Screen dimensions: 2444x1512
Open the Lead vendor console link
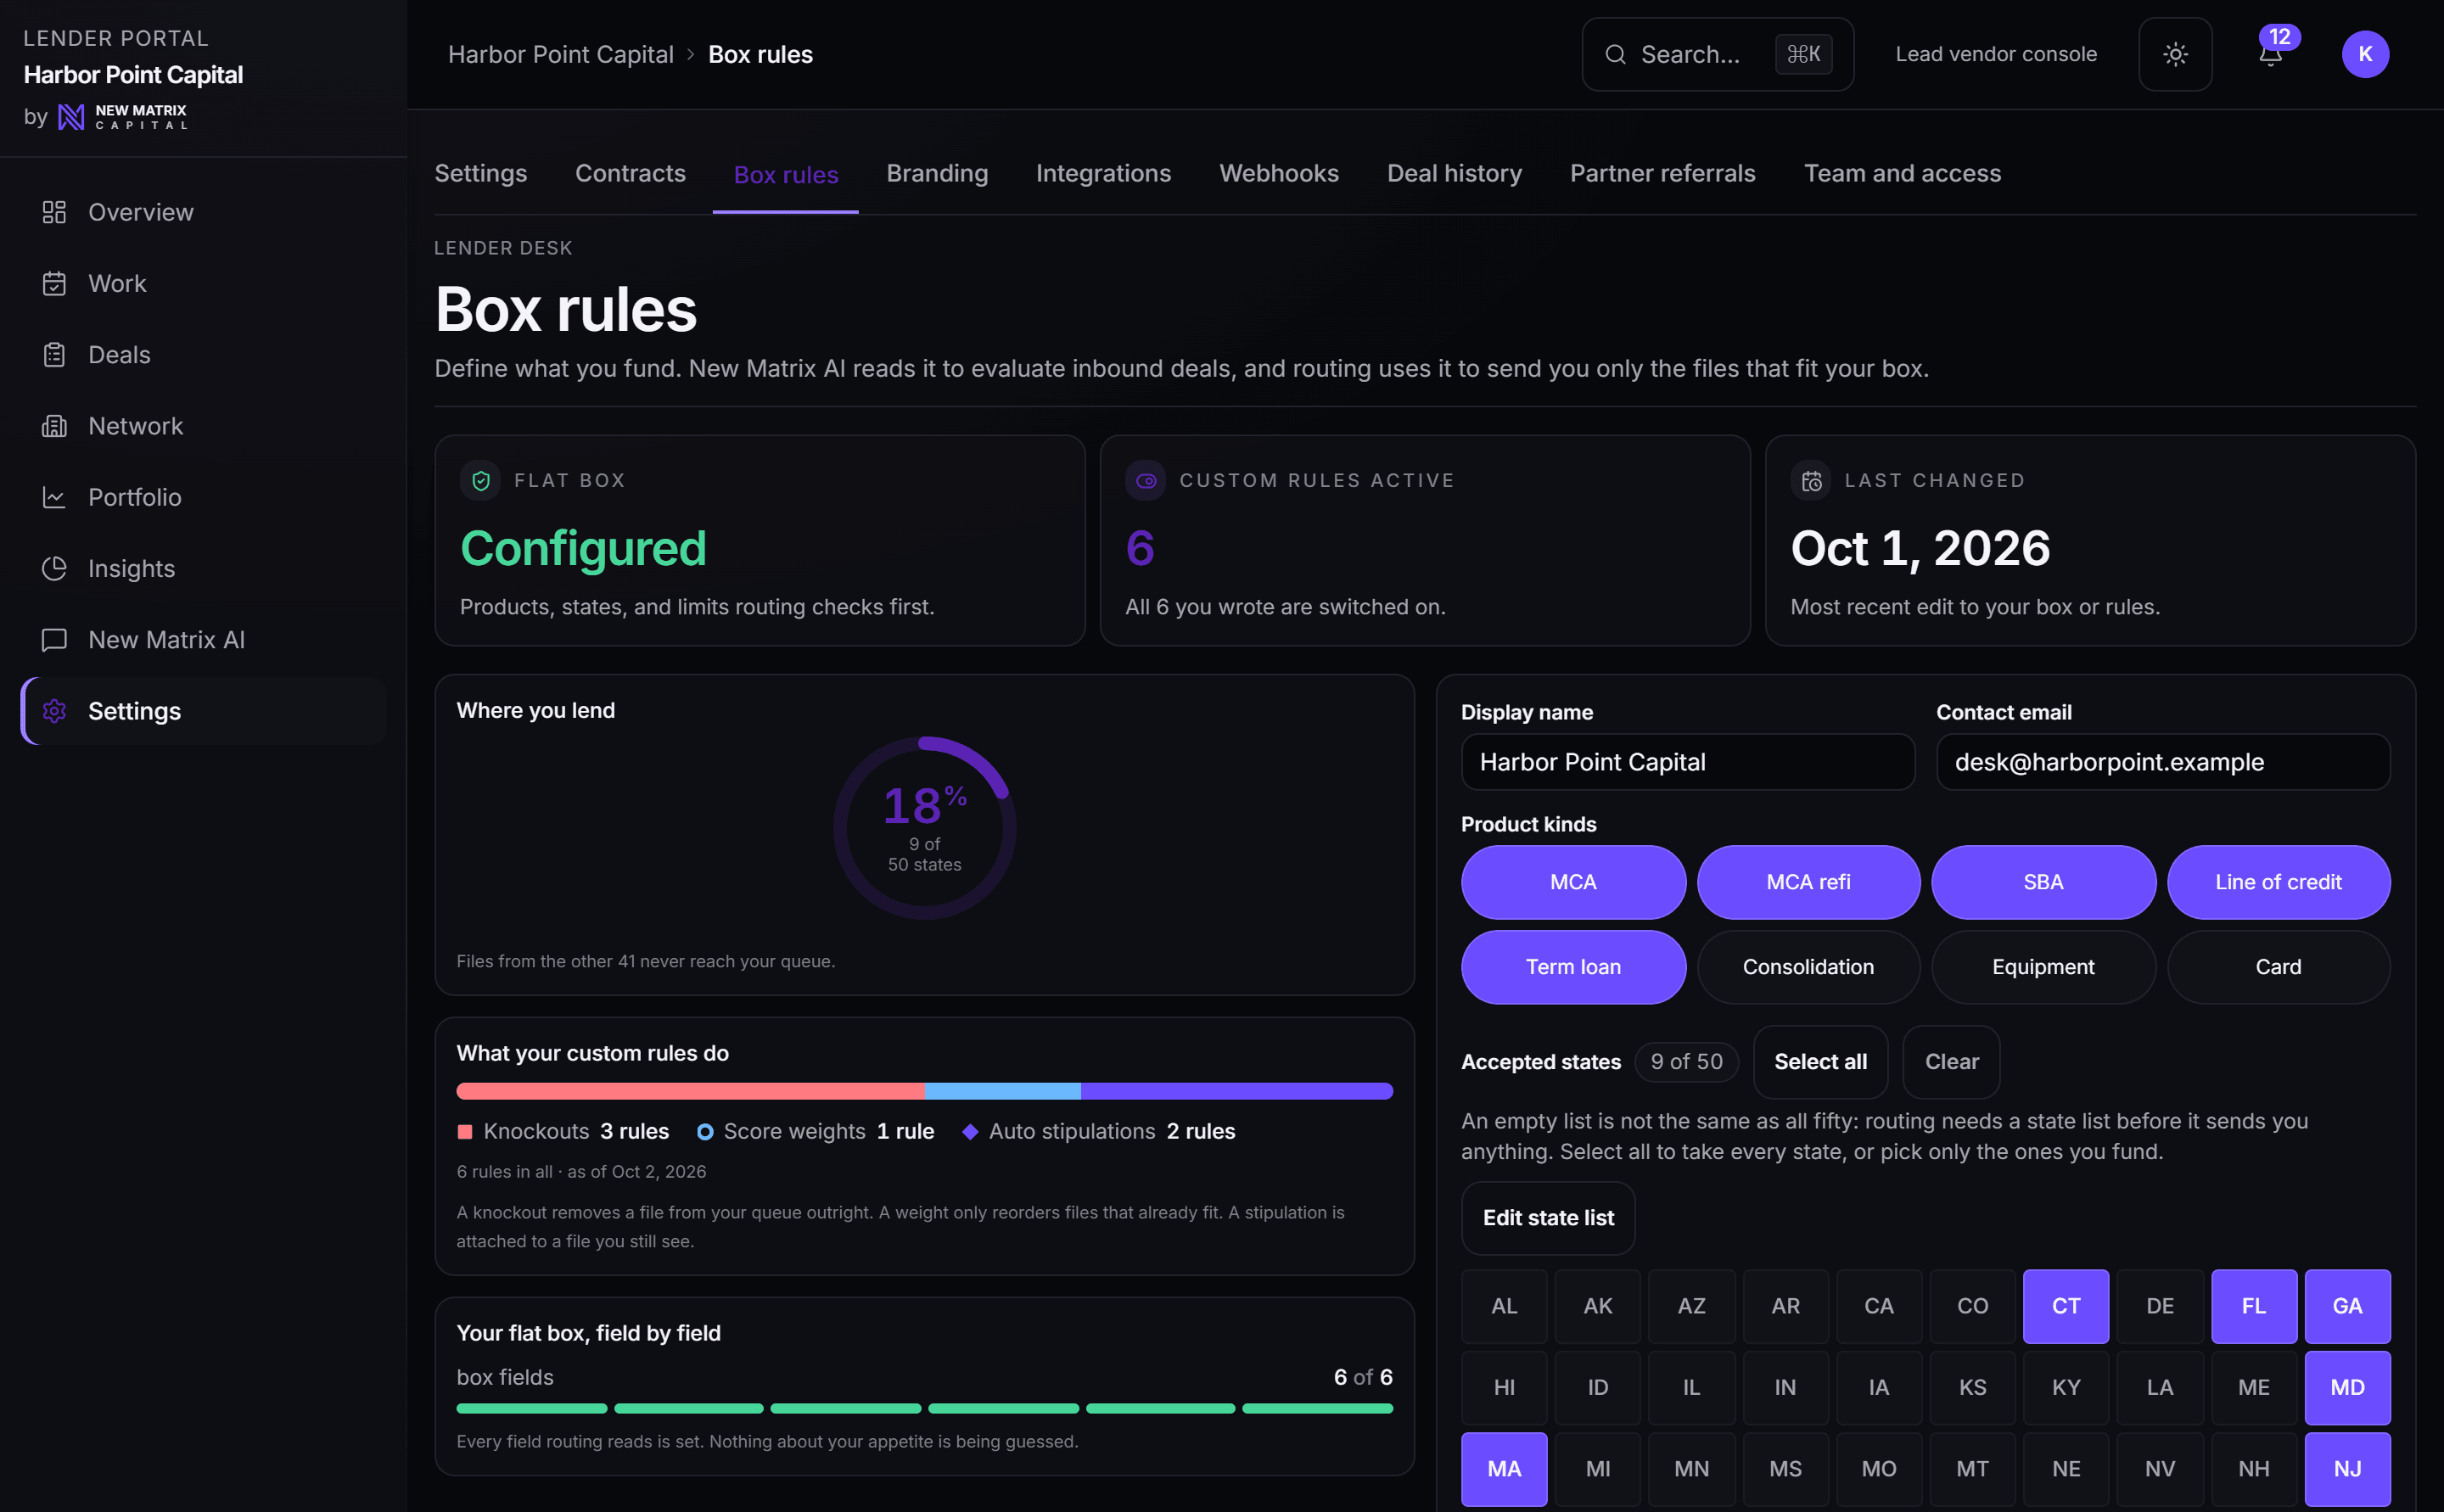coord(1996,54)
